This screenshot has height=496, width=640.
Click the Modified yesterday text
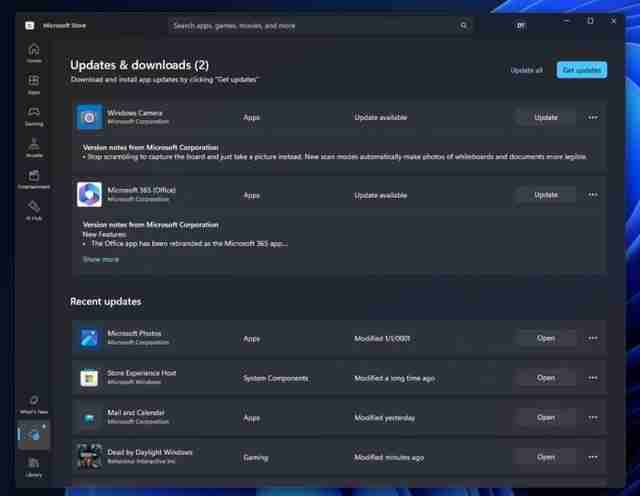coord(384,418)
